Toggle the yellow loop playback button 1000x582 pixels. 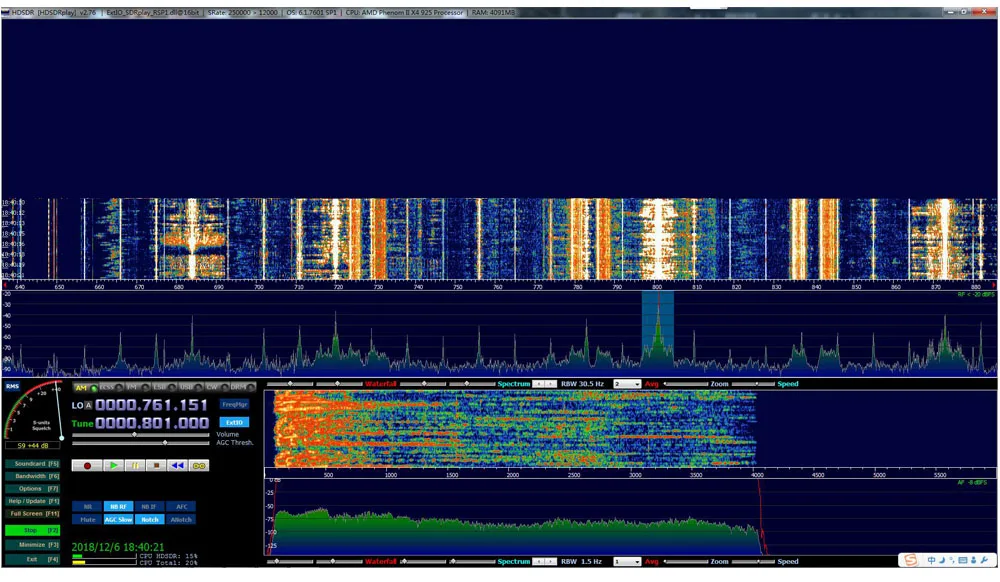click(x=199, y=465)
